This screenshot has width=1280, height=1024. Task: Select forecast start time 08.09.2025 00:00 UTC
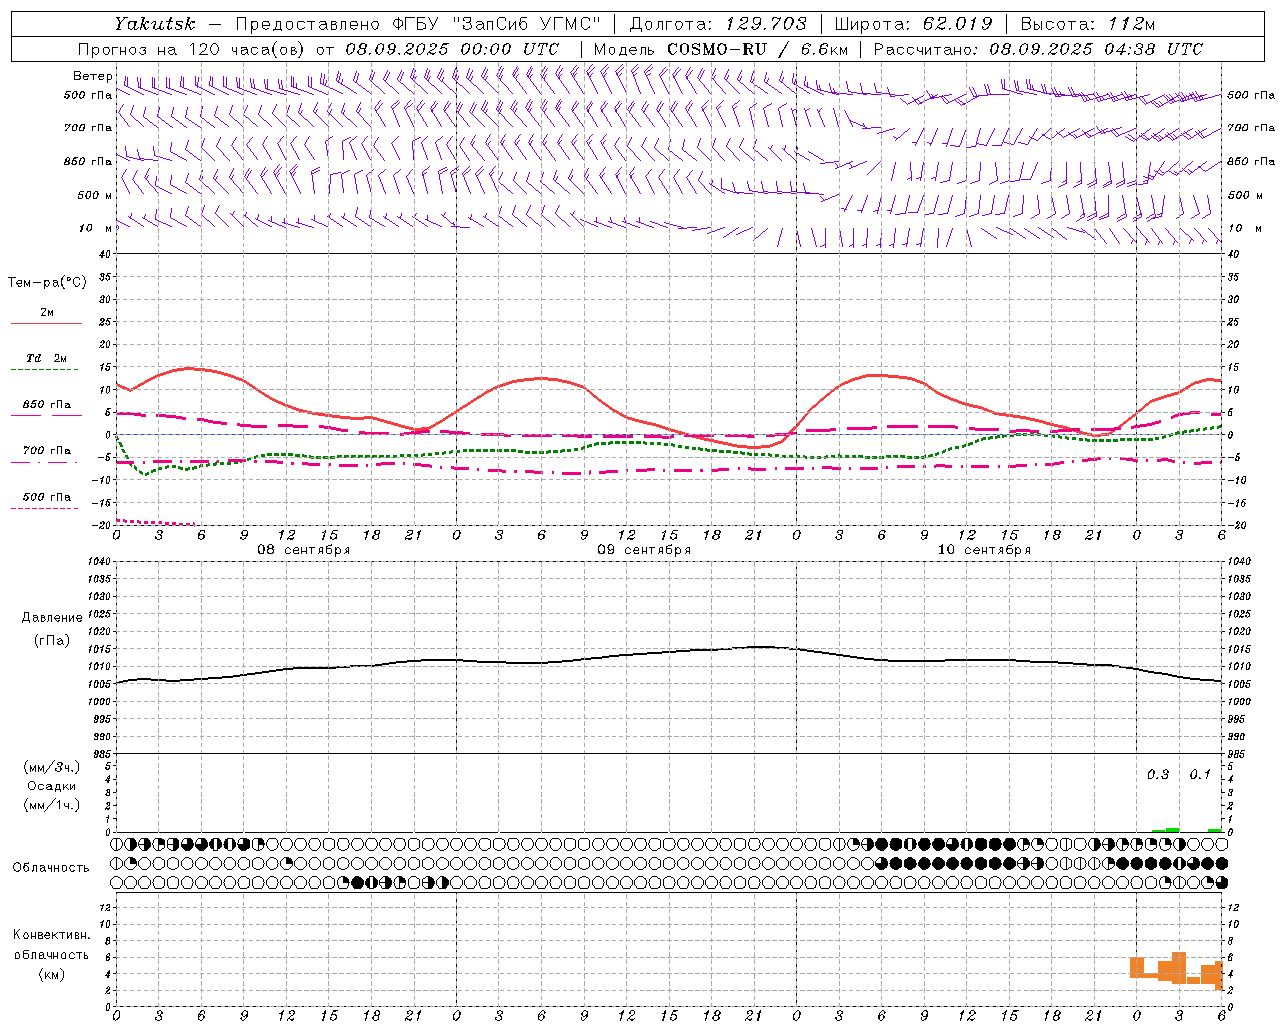coord(452,49)
